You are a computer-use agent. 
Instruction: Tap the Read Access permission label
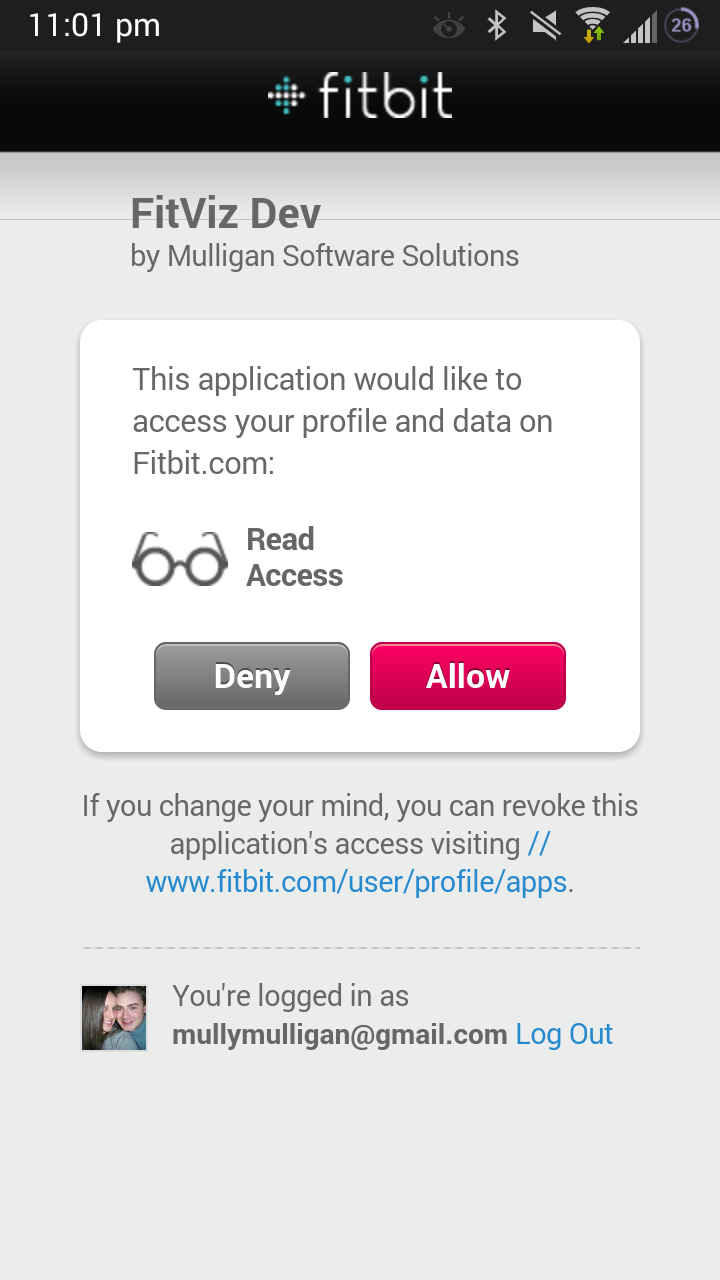295,558
